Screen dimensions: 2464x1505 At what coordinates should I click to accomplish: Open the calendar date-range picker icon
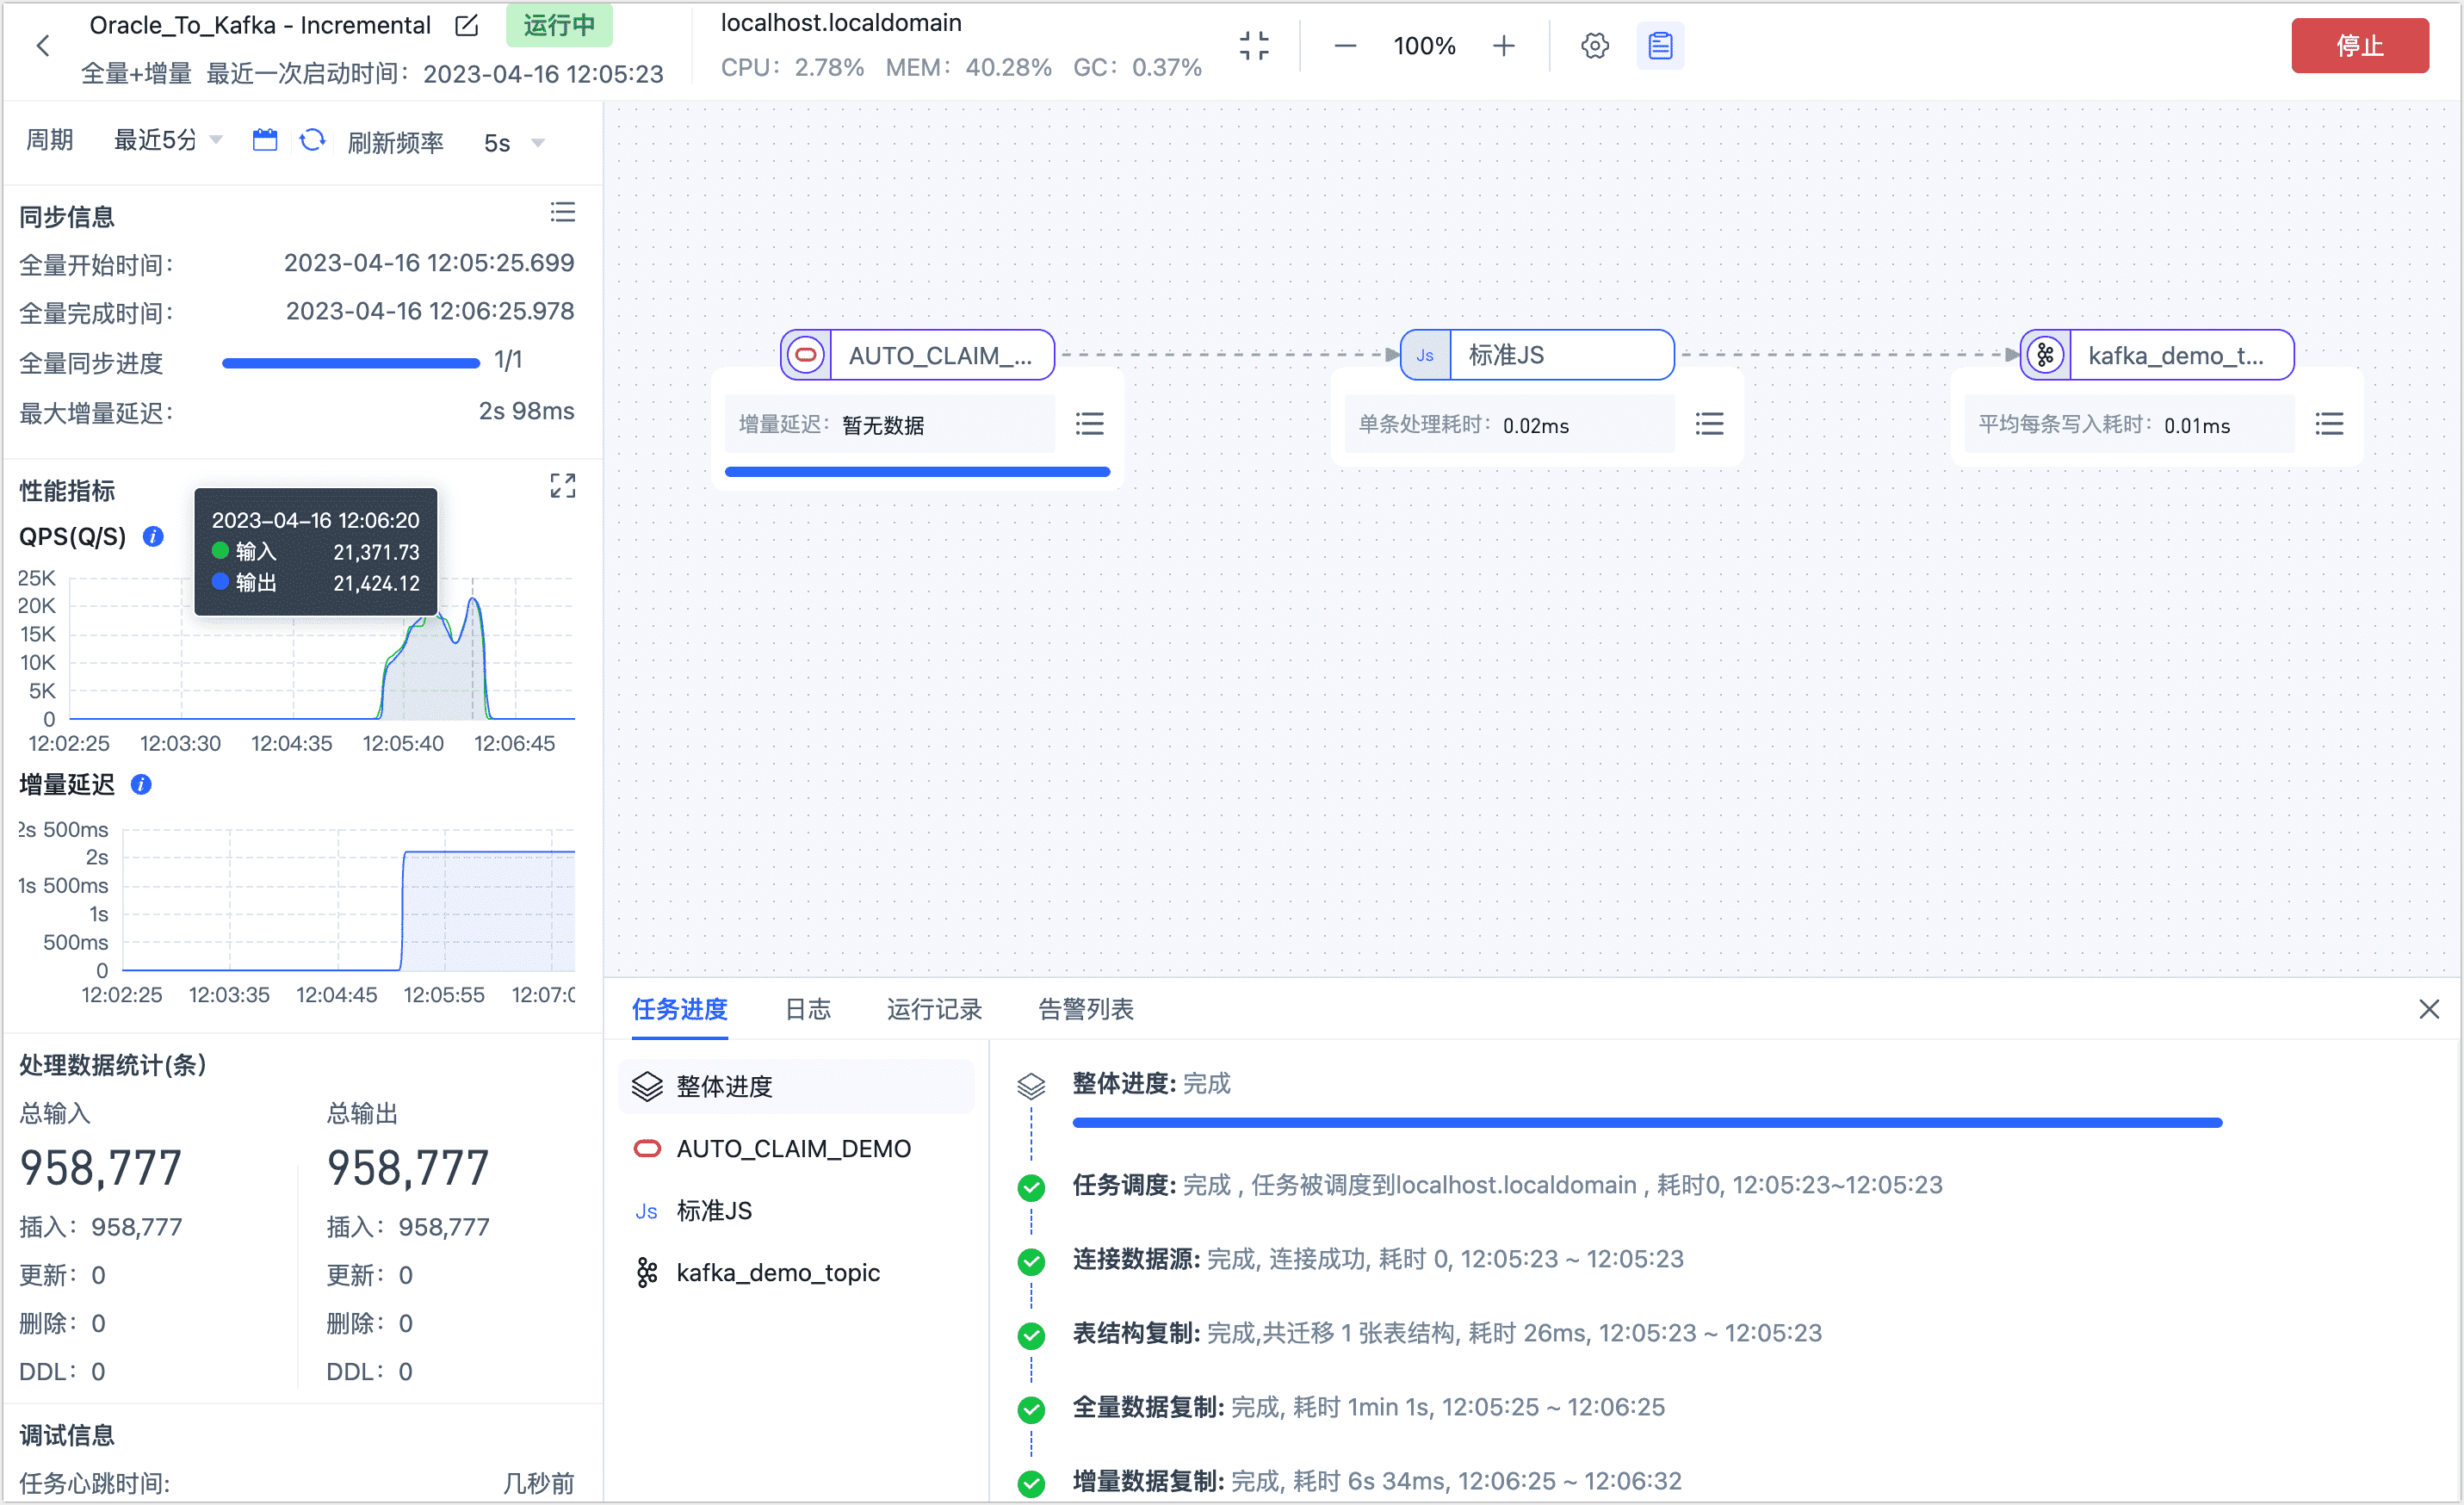point(265,140)
